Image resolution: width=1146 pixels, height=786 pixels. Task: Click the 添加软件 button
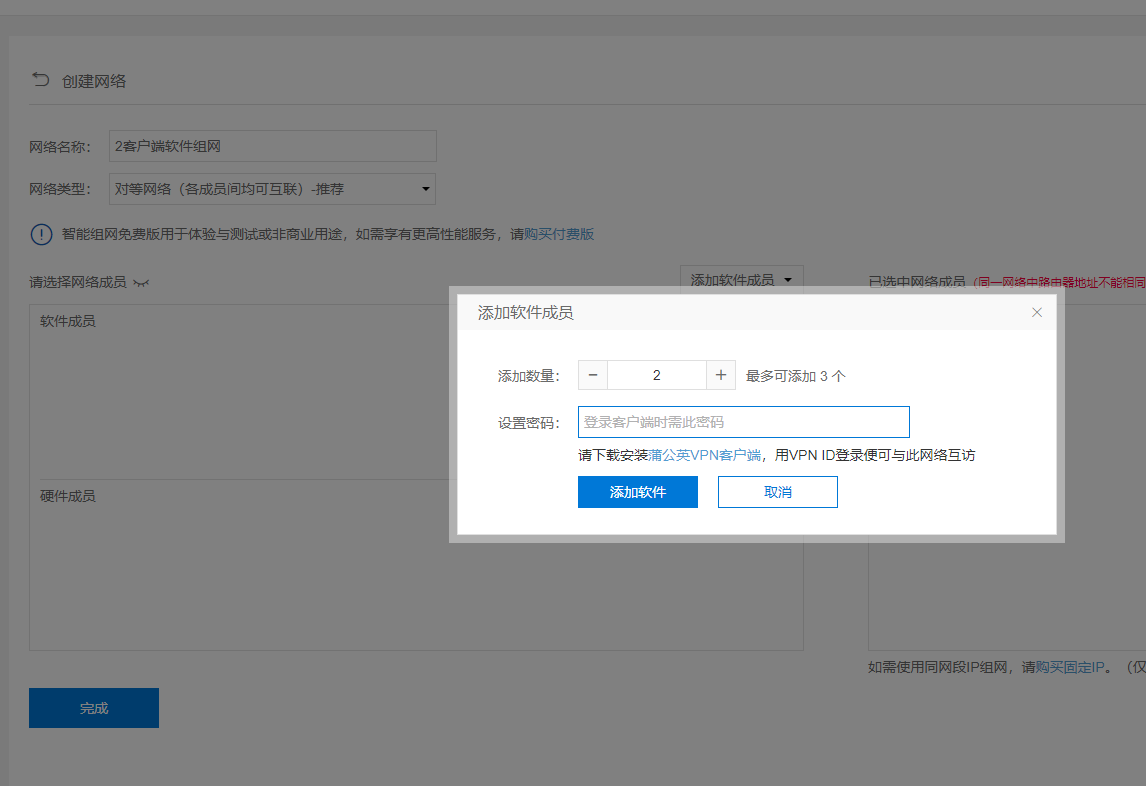coord(637,491)
